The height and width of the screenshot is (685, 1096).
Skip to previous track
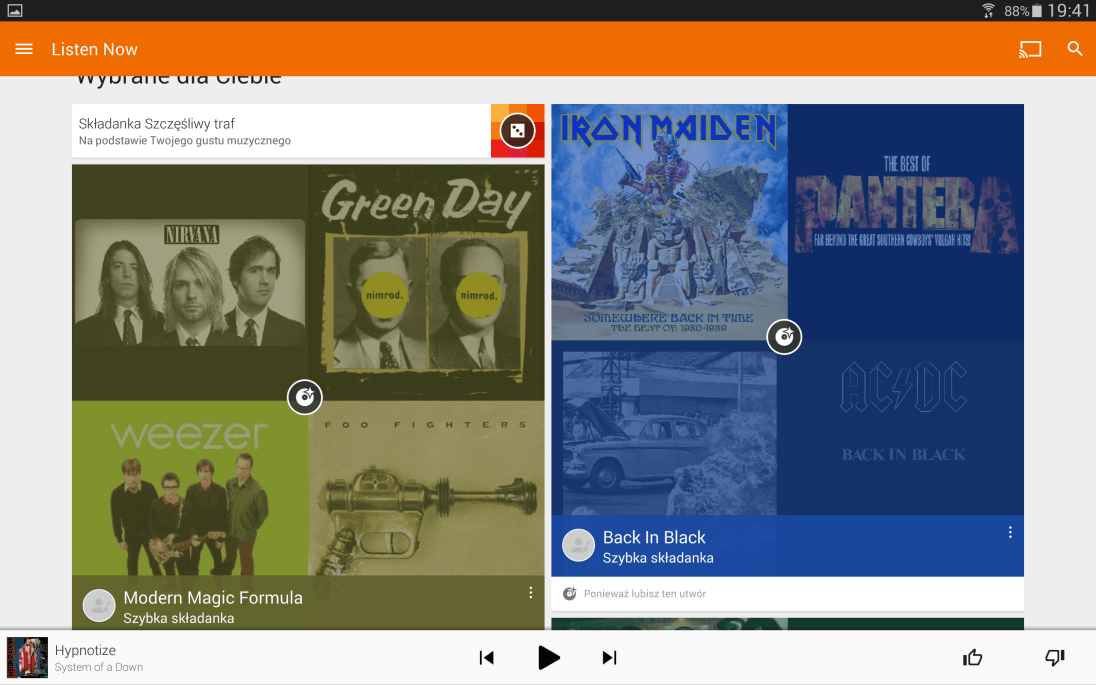click(x=486, y=658)
